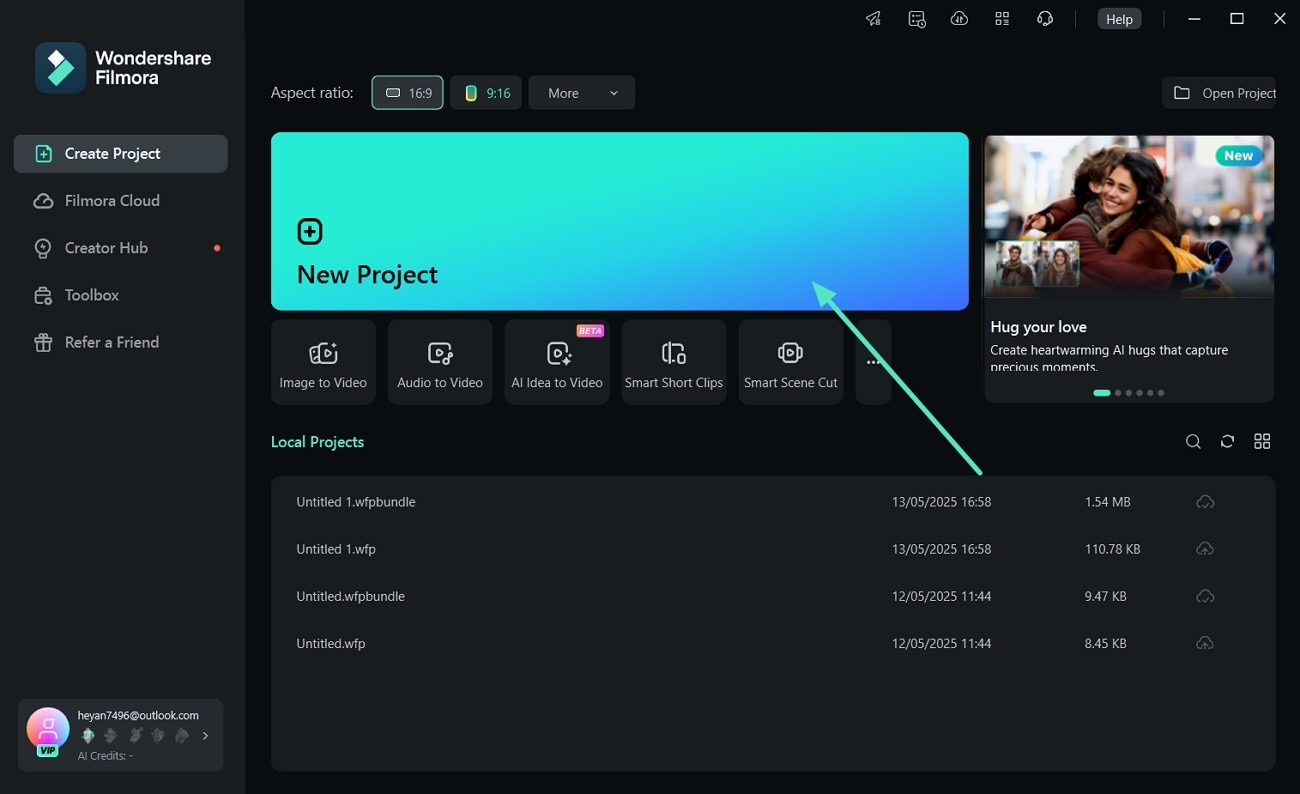The width and height of the screenshot is (1300, 794).
Task: Upload Untitled 1.wfpbundle to cloud
Action: (x=1205, y=502)
